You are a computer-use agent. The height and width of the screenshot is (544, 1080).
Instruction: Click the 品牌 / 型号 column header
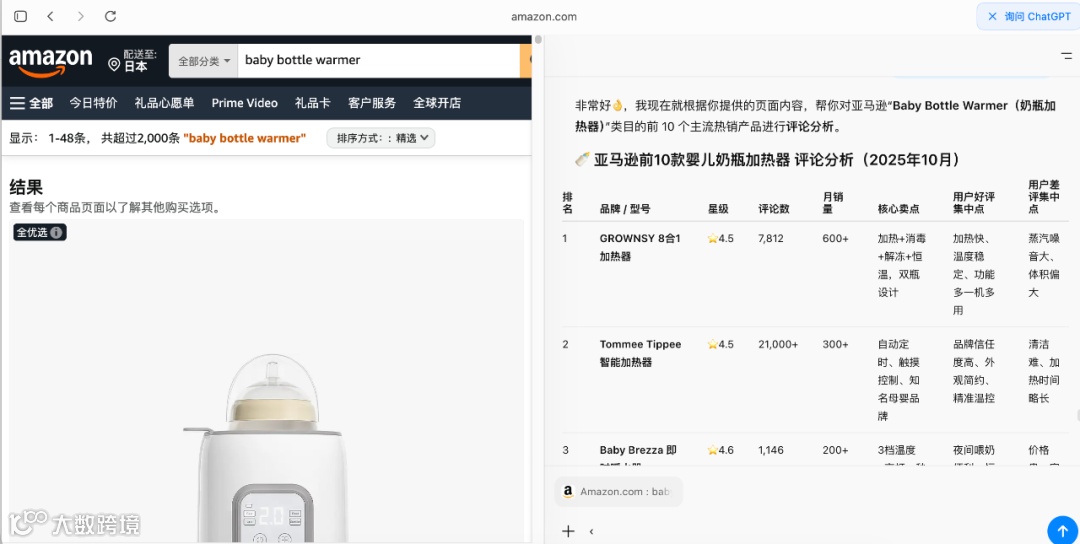pos(625,209)
